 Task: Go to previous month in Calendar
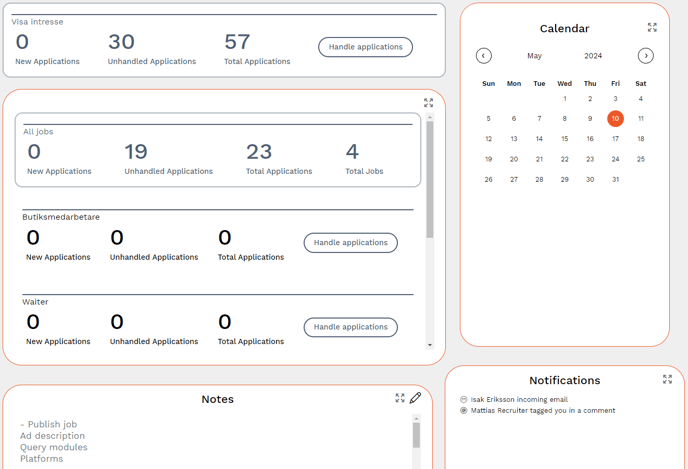(484, 56)
